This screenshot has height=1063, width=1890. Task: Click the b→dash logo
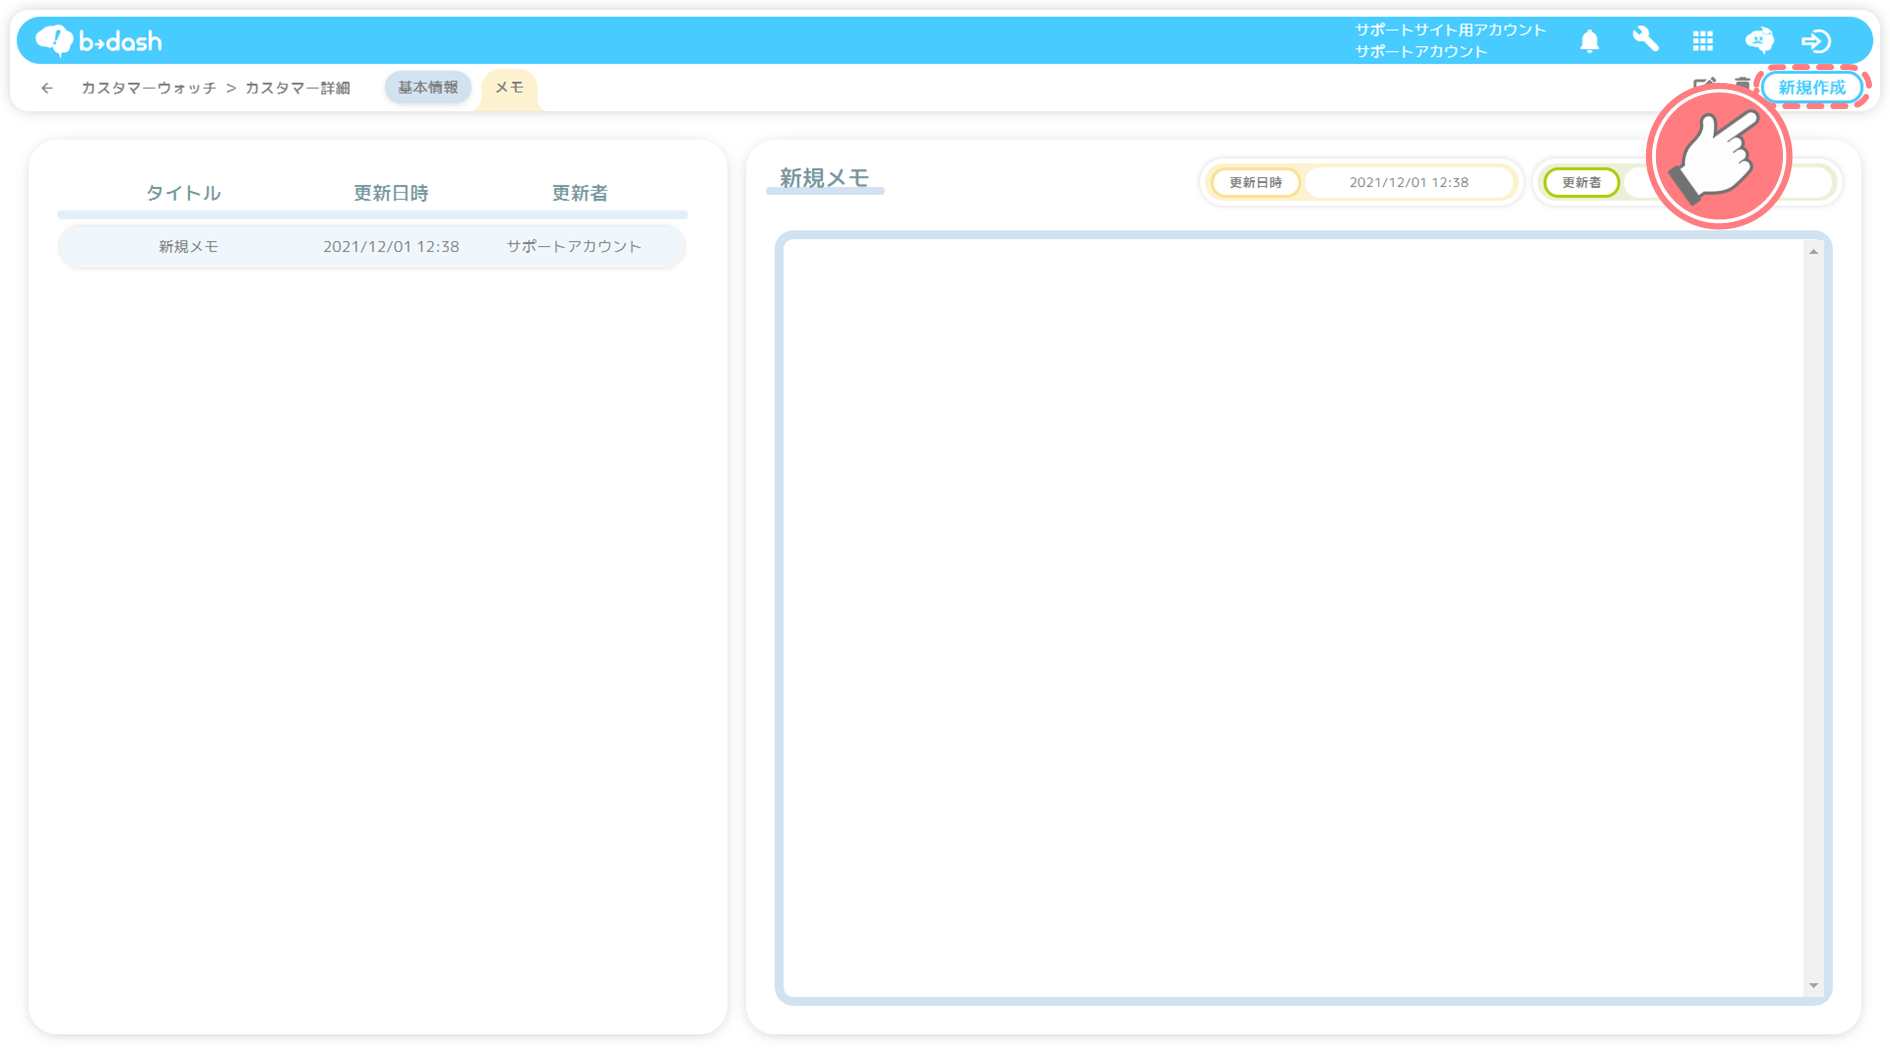click(x=99, y=41)
